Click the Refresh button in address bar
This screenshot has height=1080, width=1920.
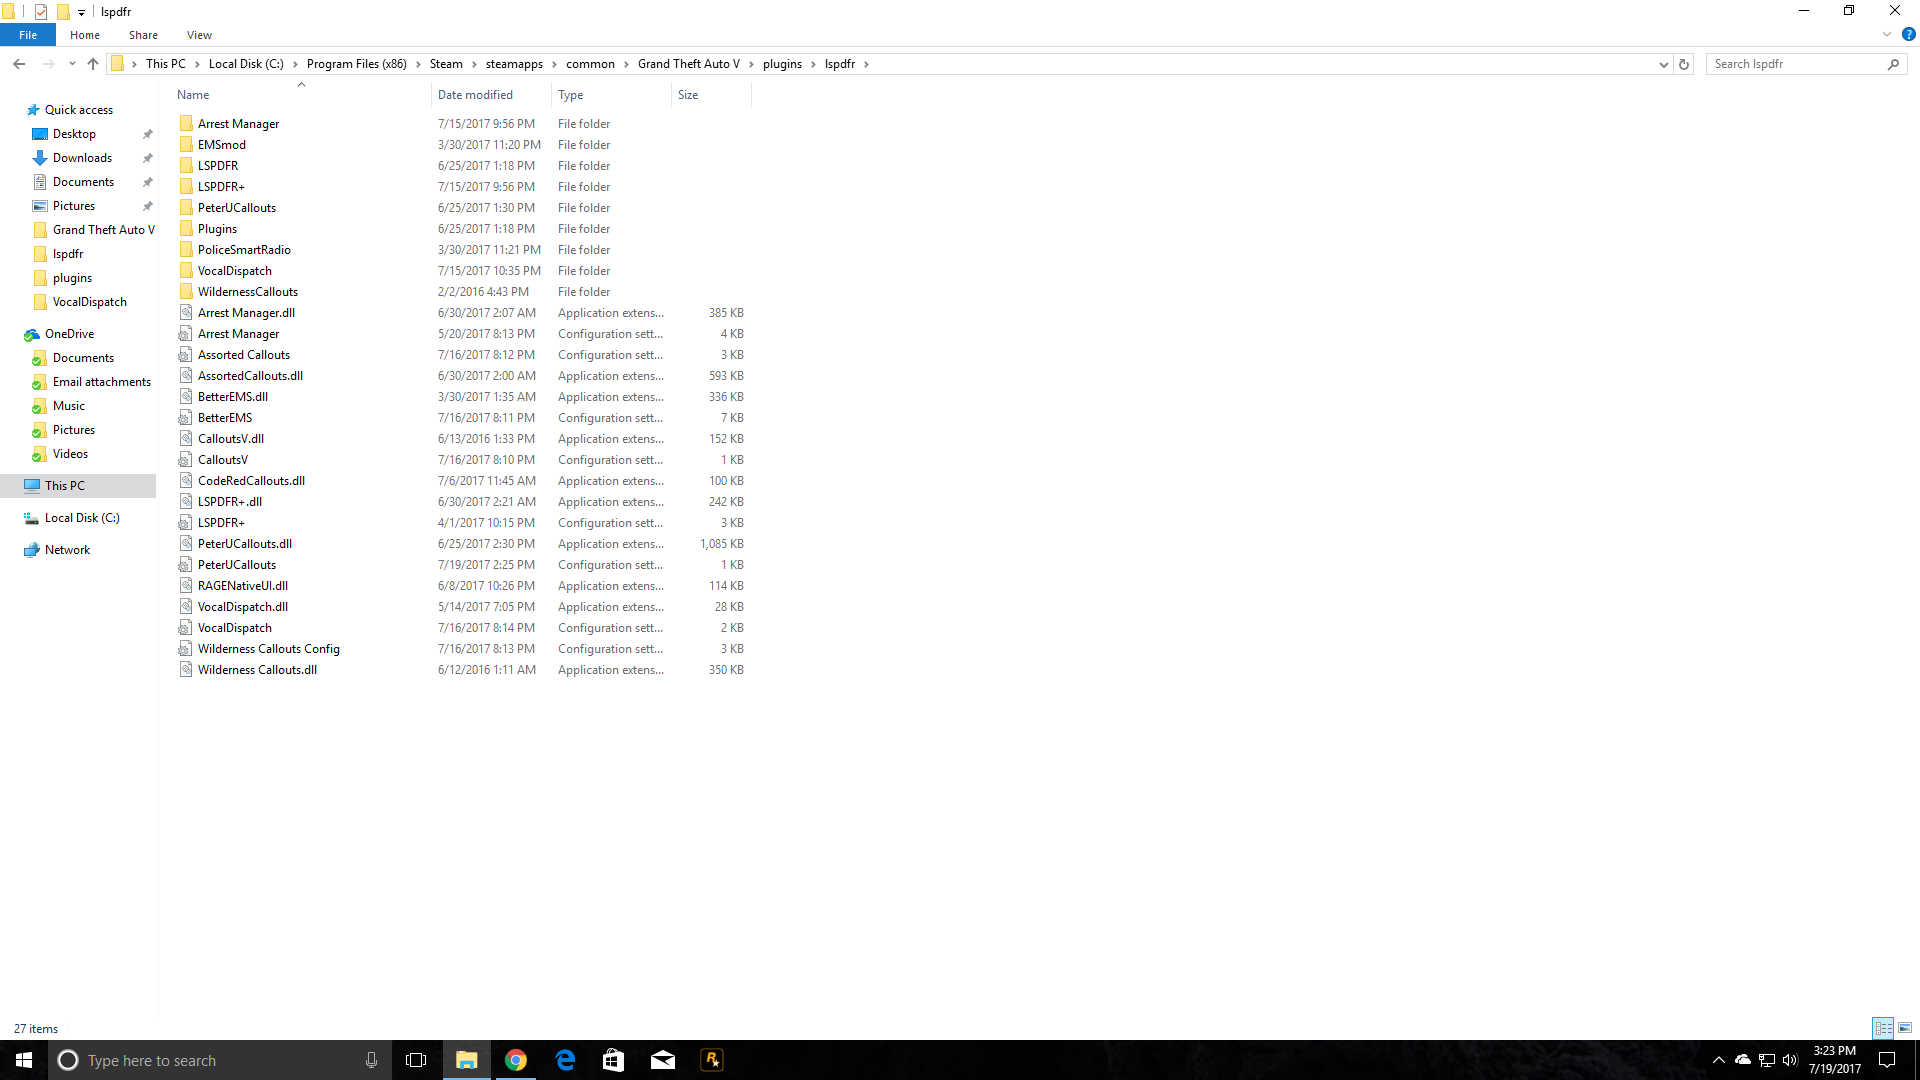tap(1684, 64)
